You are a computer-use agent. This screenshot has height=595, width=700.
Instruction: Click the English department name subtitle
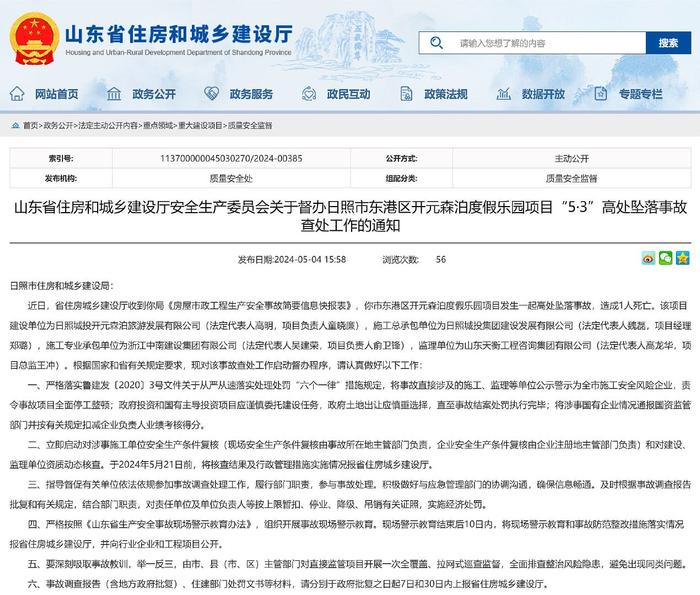[x=179, y=52]
